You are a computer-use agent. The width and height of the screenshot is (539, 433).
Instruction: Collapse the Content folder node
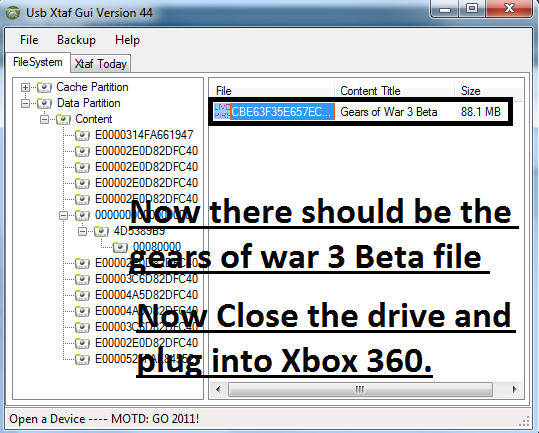44,119
